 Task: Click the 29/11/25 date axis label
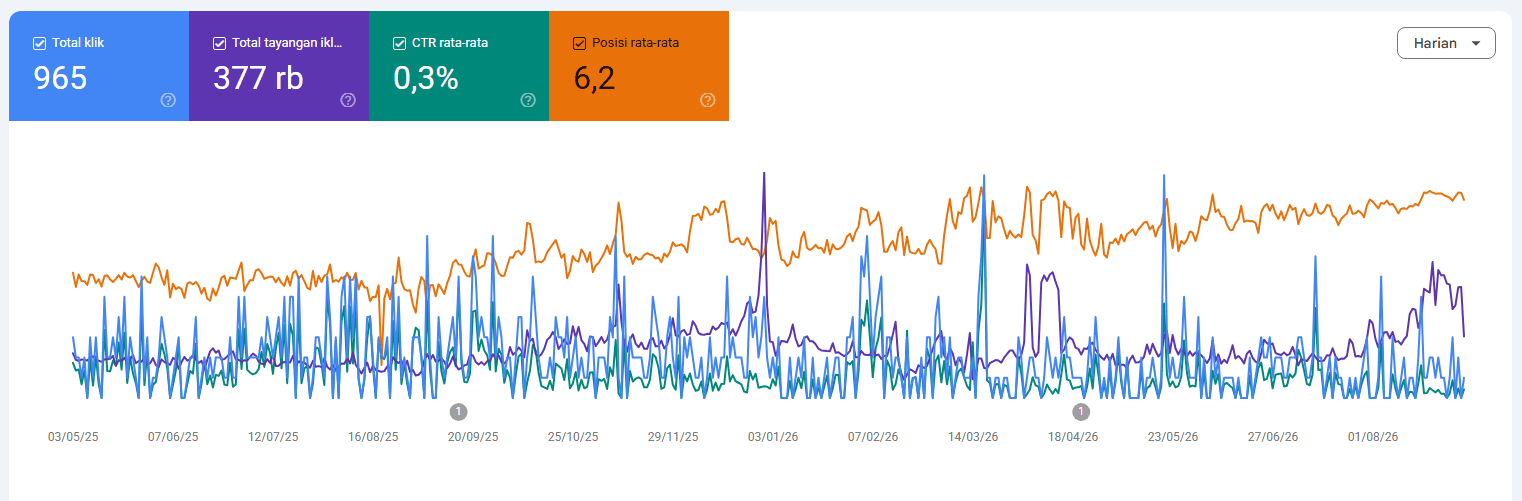pyautogui.click(x=673, y=437)
